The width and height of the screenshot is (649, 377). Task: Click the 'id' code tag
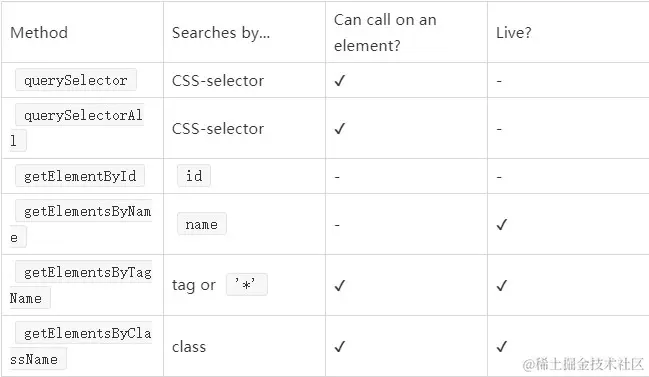point(194,176)
